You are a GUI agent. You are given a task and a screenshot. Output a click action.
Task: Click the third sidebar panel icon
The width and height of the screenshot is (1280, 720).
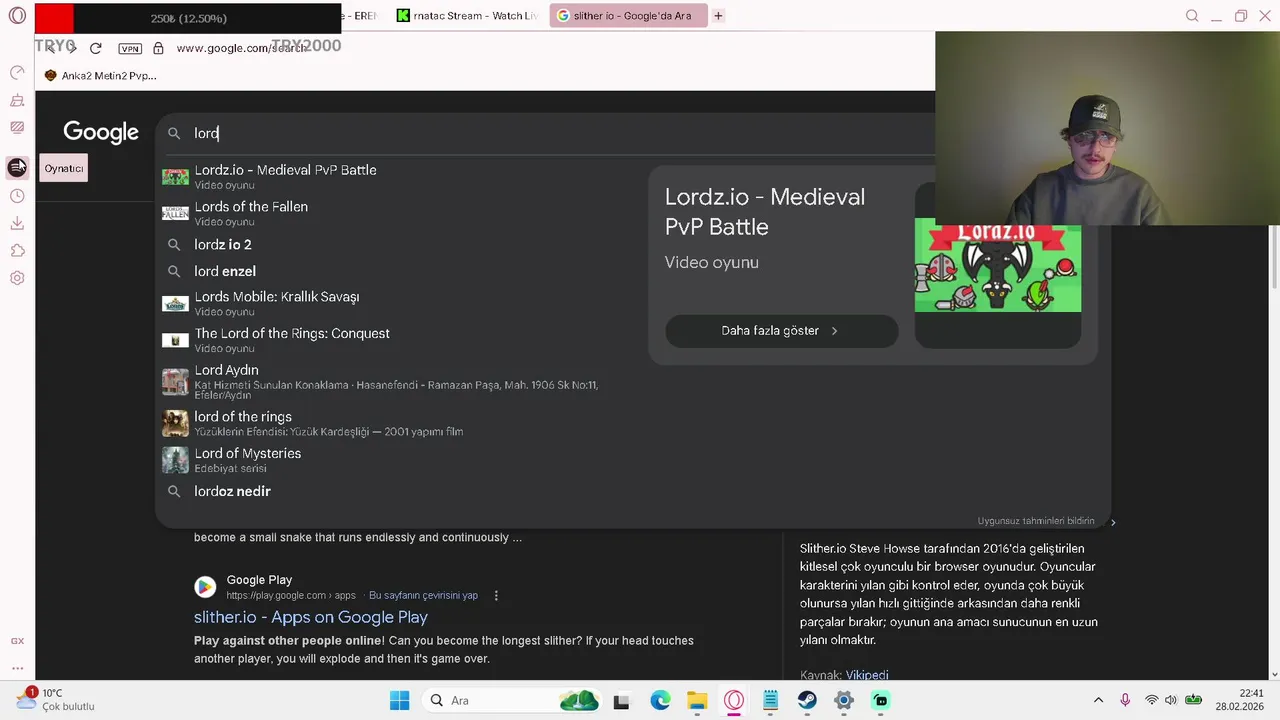(x=17, y=127)
